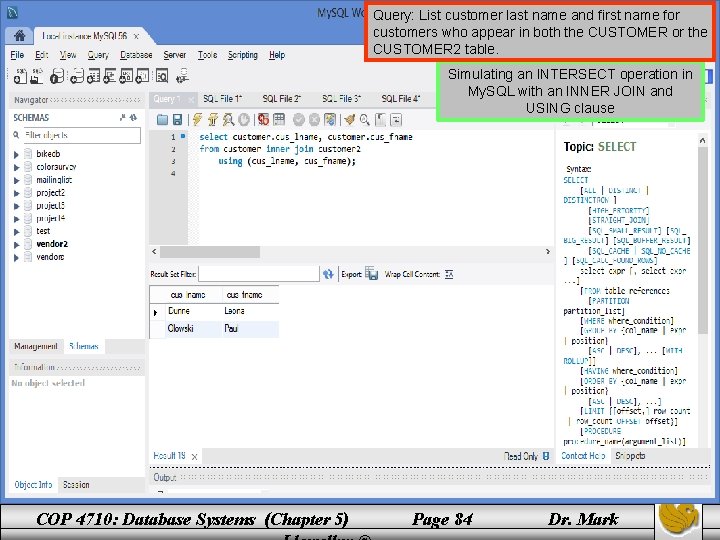720x540 pixels.
Task: Close the Result 19 tab
Action: [x=194, y=456]
